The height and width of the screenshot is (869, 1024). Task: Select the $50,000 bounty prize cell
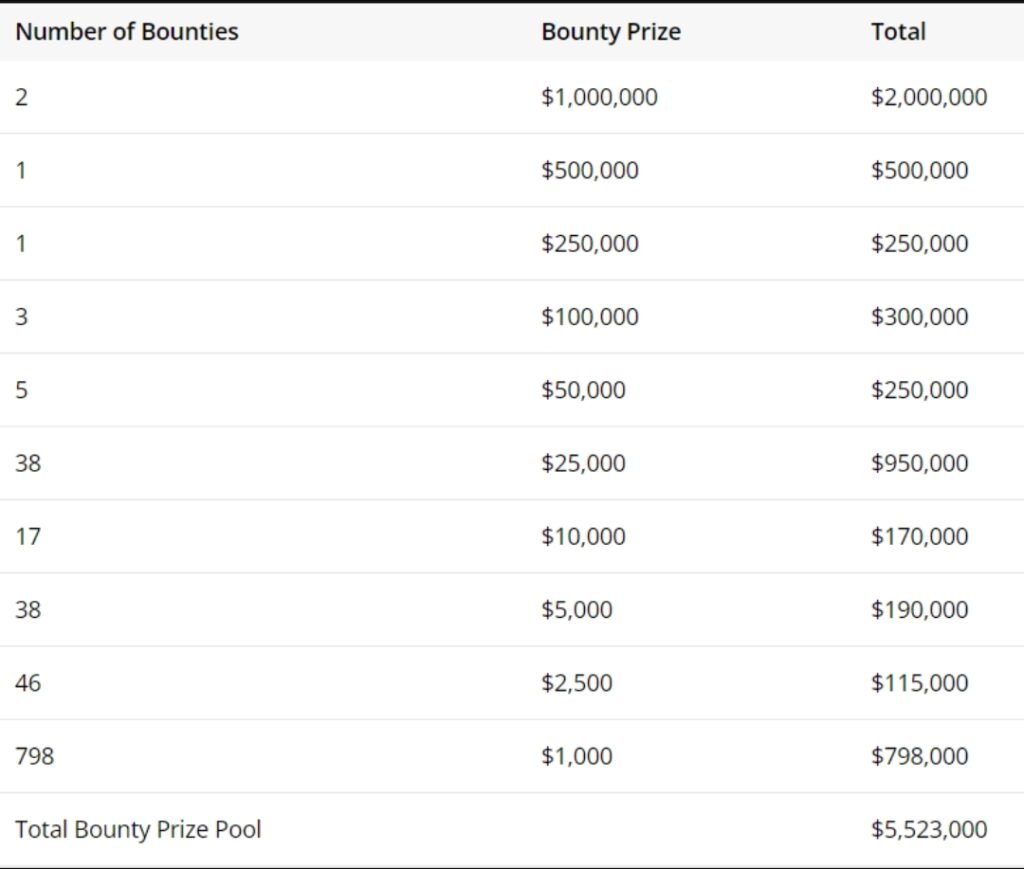[x=583, y=390]
